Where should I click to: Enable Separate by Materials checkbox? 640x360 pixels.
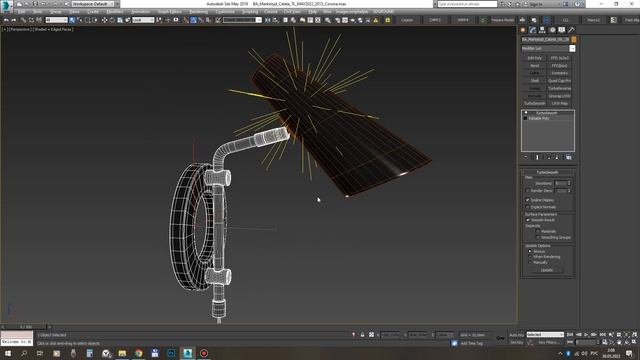pyautogui.click(x=538, y=231)
